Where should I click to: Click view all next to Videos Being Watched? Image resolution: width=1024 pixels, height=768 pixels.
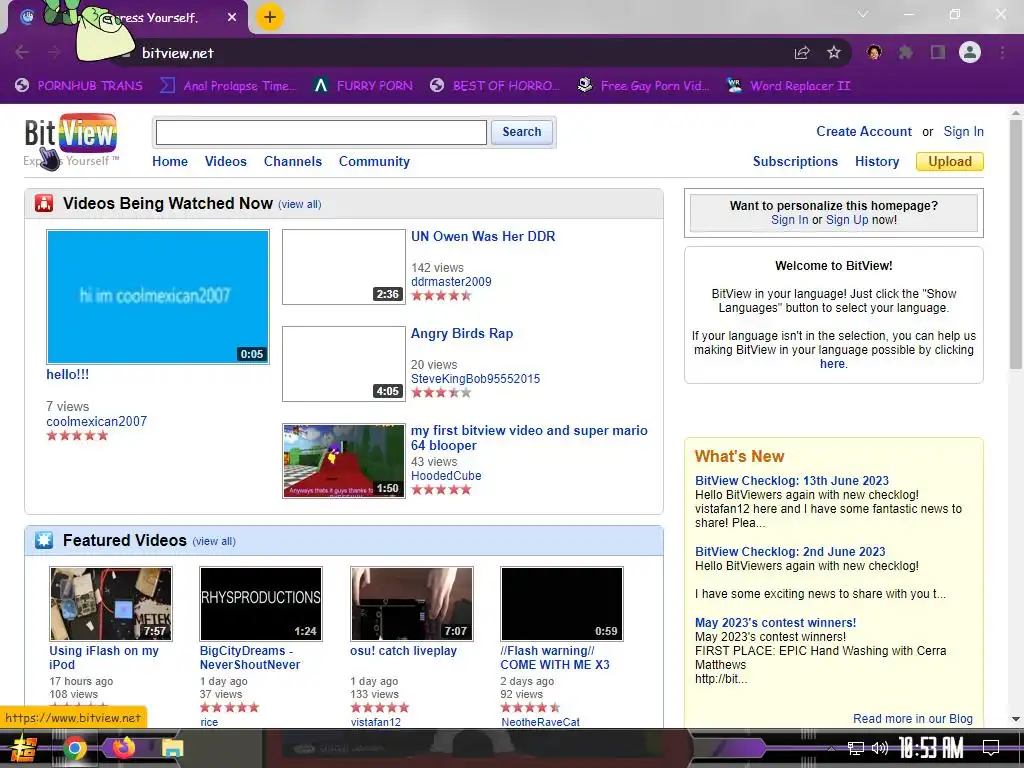click(300, 204)
